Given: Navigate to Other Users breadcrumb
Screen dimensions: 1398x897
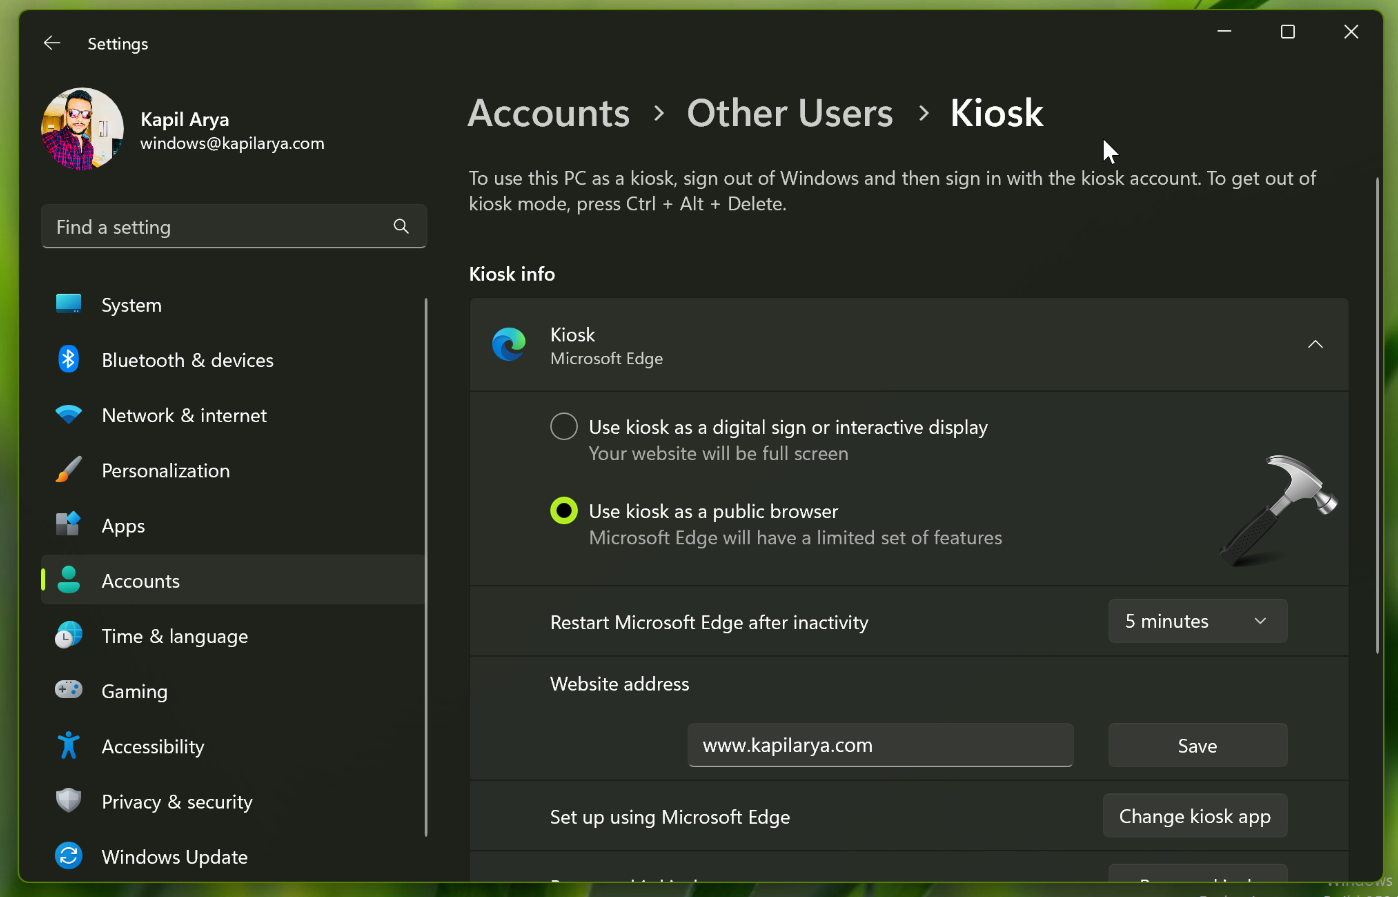Looking at the screenshot, I should 789,113.
